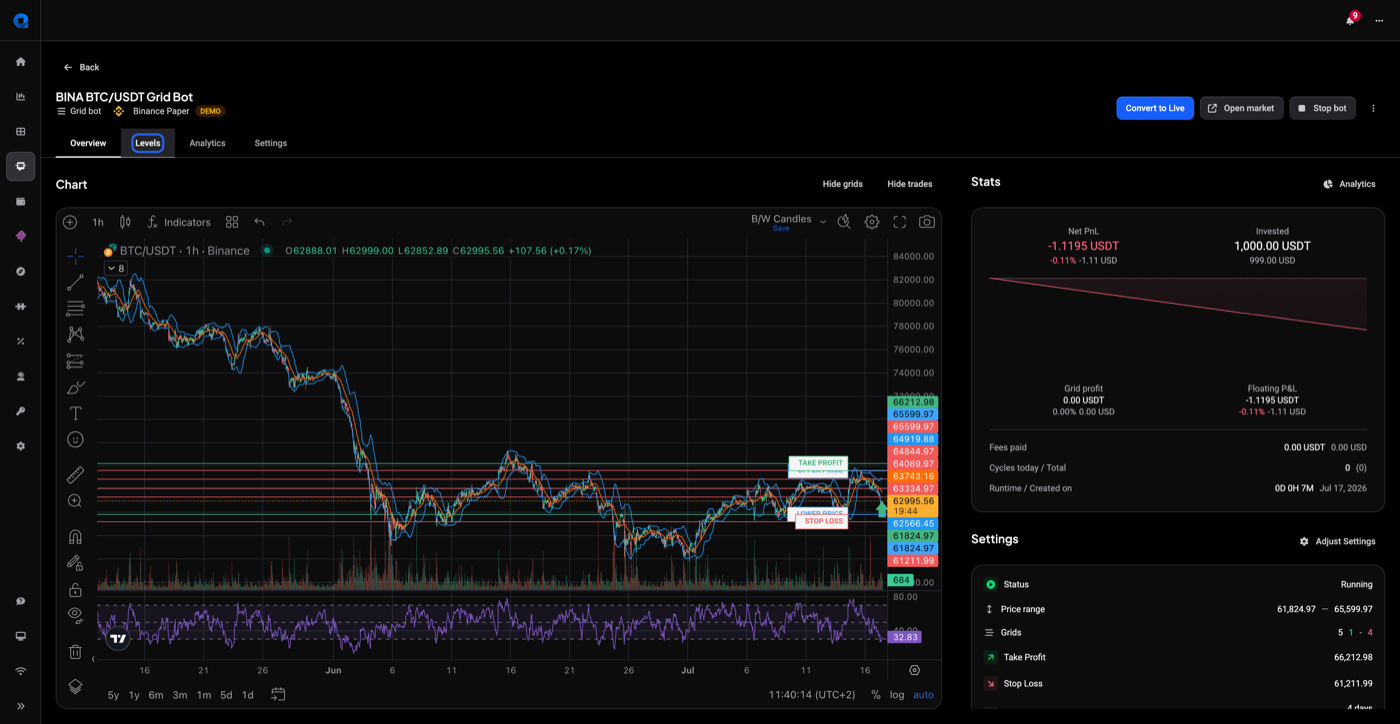Open the notifications bell icon
Image resolution: width=1400 pixels, height=724 pixels.
point(1350,20)
